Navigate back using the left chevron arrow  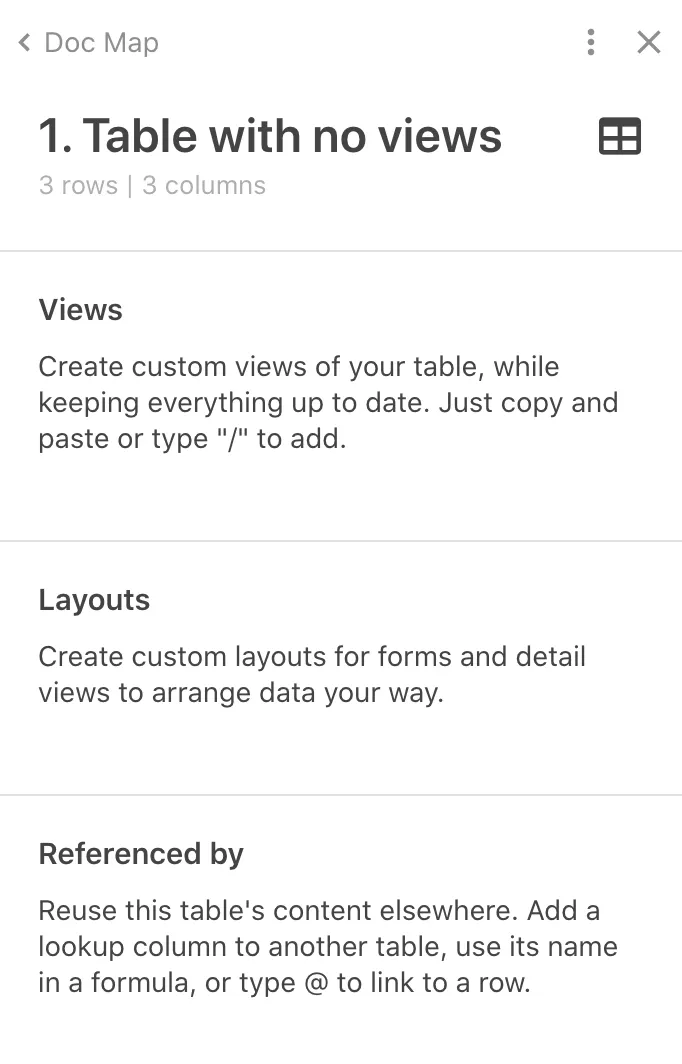[x=22, y=43]
